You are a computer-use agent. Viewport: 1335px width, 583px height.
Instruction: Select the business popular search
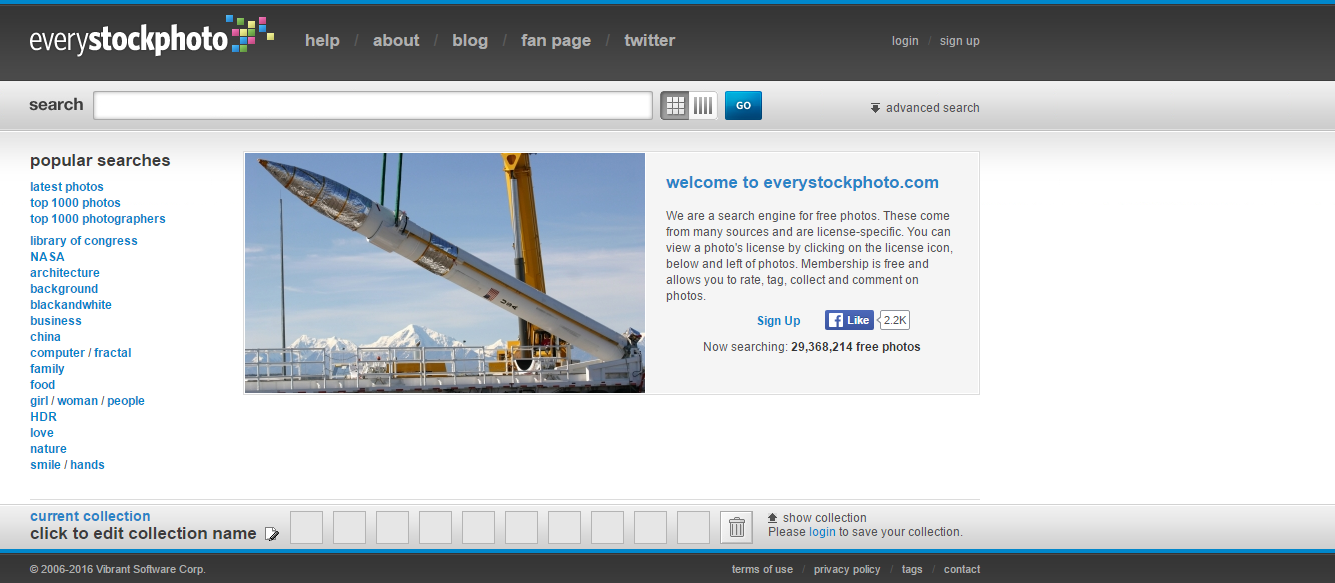(56, 321)
